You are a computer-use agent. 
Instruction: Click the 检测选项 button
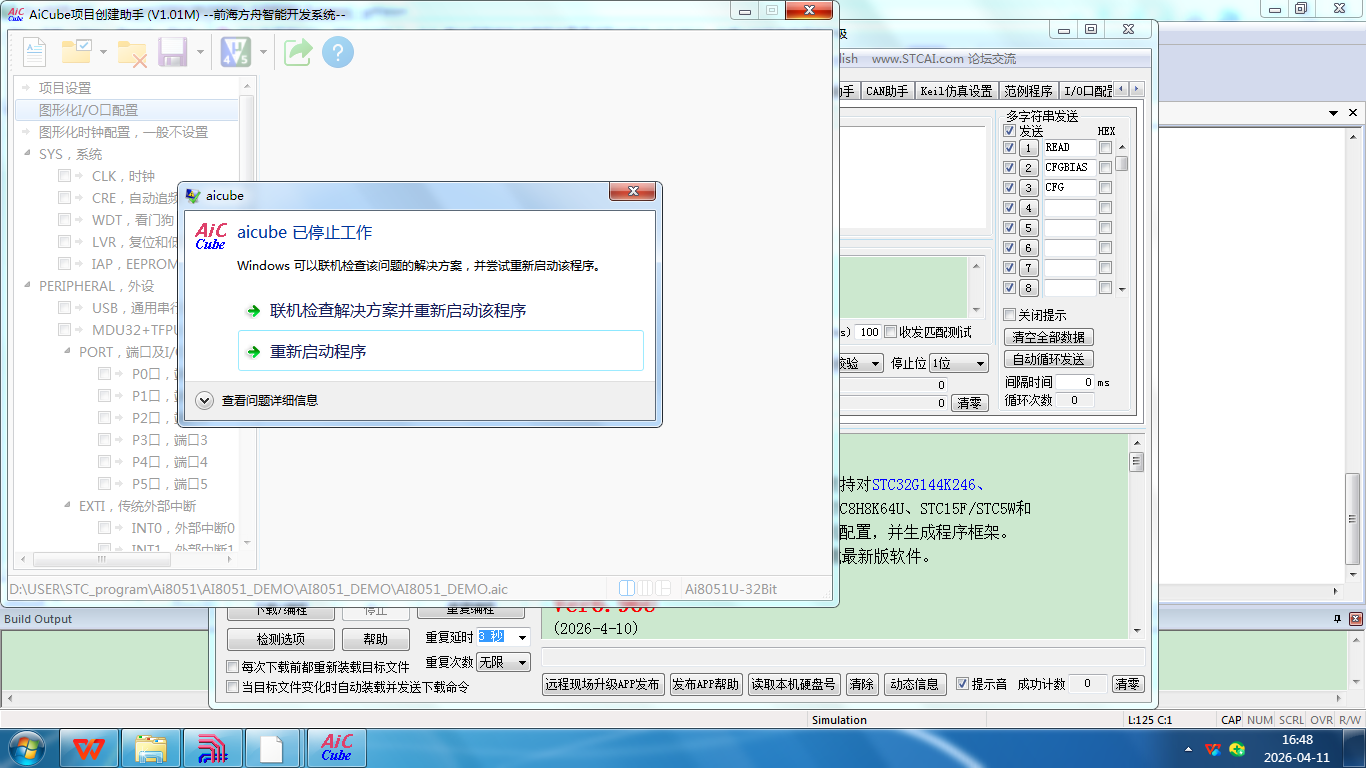click(281, 640)
